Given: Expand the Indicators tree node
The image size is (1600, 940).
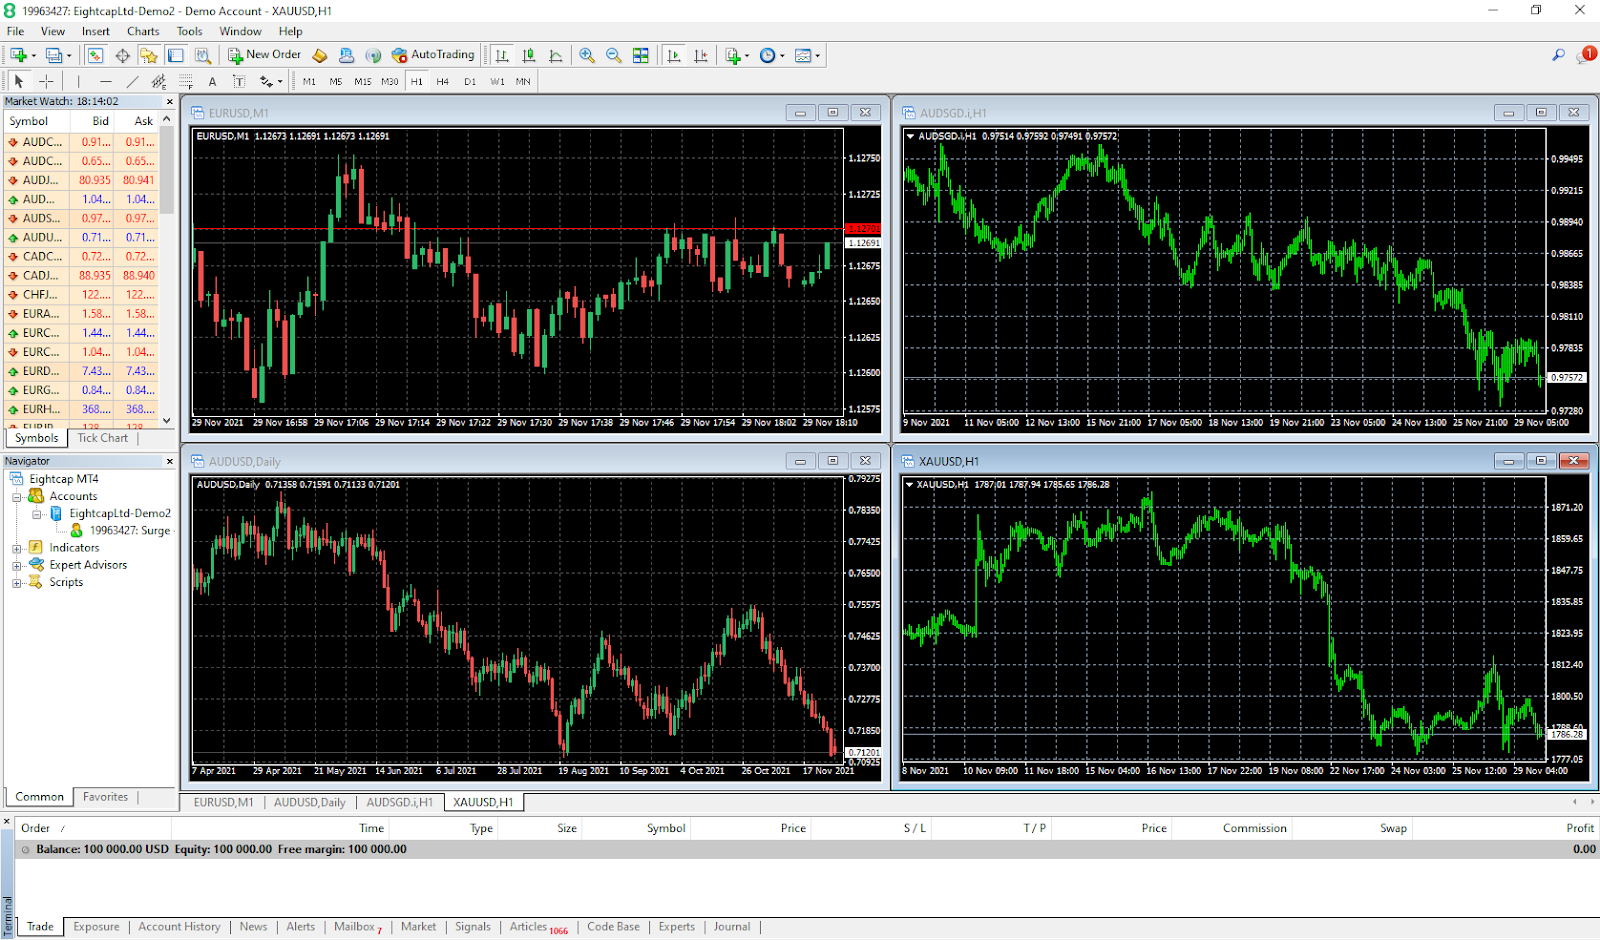Looking at the screenshot, I should click(17, 549).
